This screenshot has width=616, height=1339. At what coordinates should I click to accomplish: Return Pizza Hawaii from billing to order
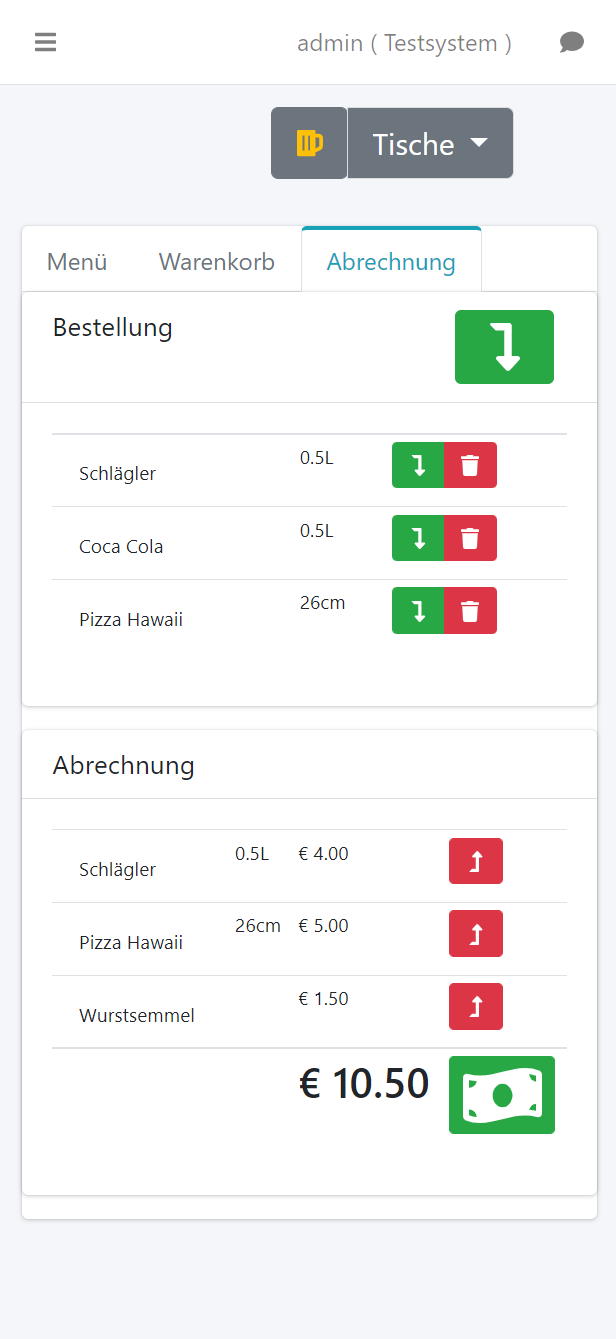point(476,934)
